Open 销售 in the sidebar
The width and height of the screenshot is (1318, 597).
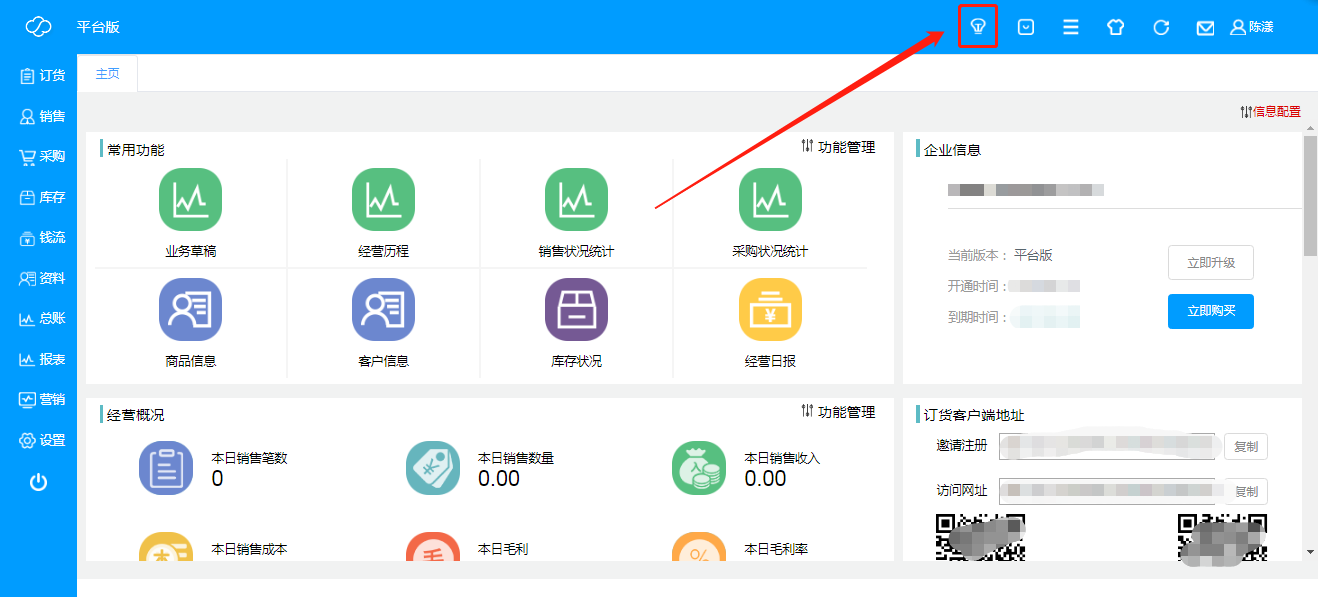(42, 116)
